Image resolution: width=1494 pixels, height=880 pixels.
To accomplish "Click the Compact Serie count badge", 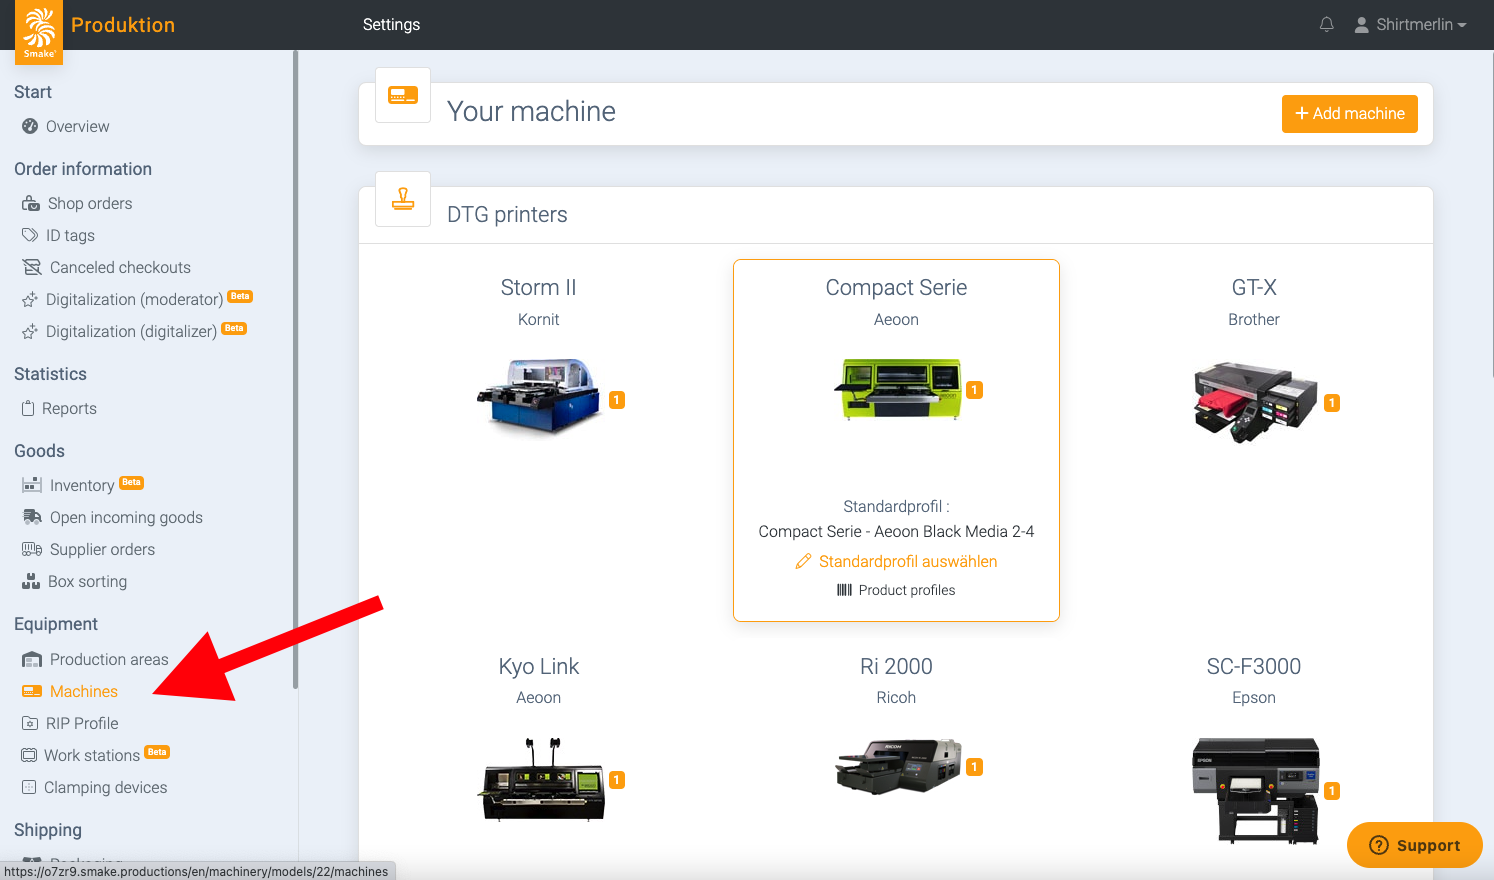I will click(x=975, y=390).
